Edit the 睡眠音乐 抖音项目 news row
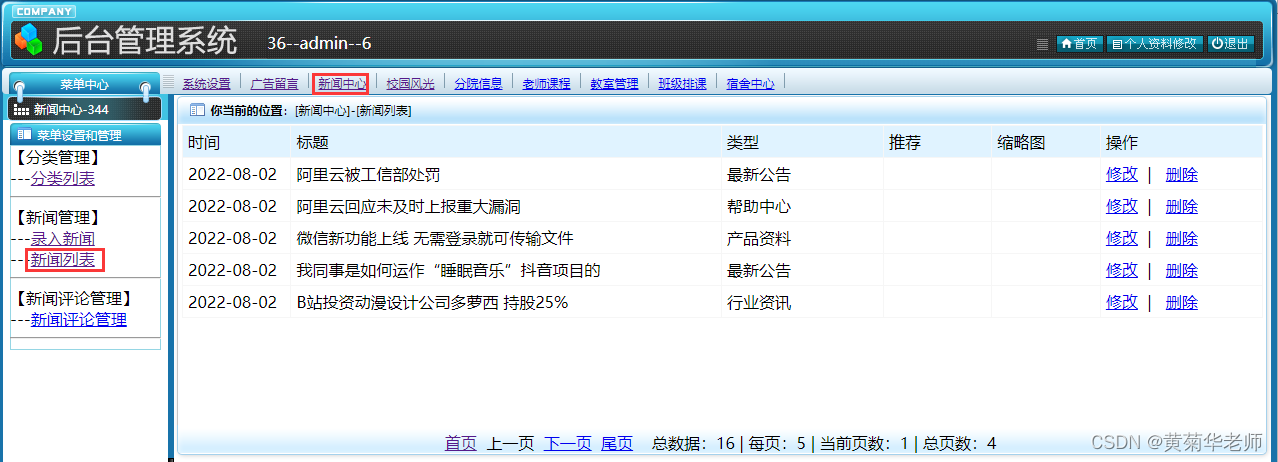This screenshot has height=462, width=1278. (1122, 270)
